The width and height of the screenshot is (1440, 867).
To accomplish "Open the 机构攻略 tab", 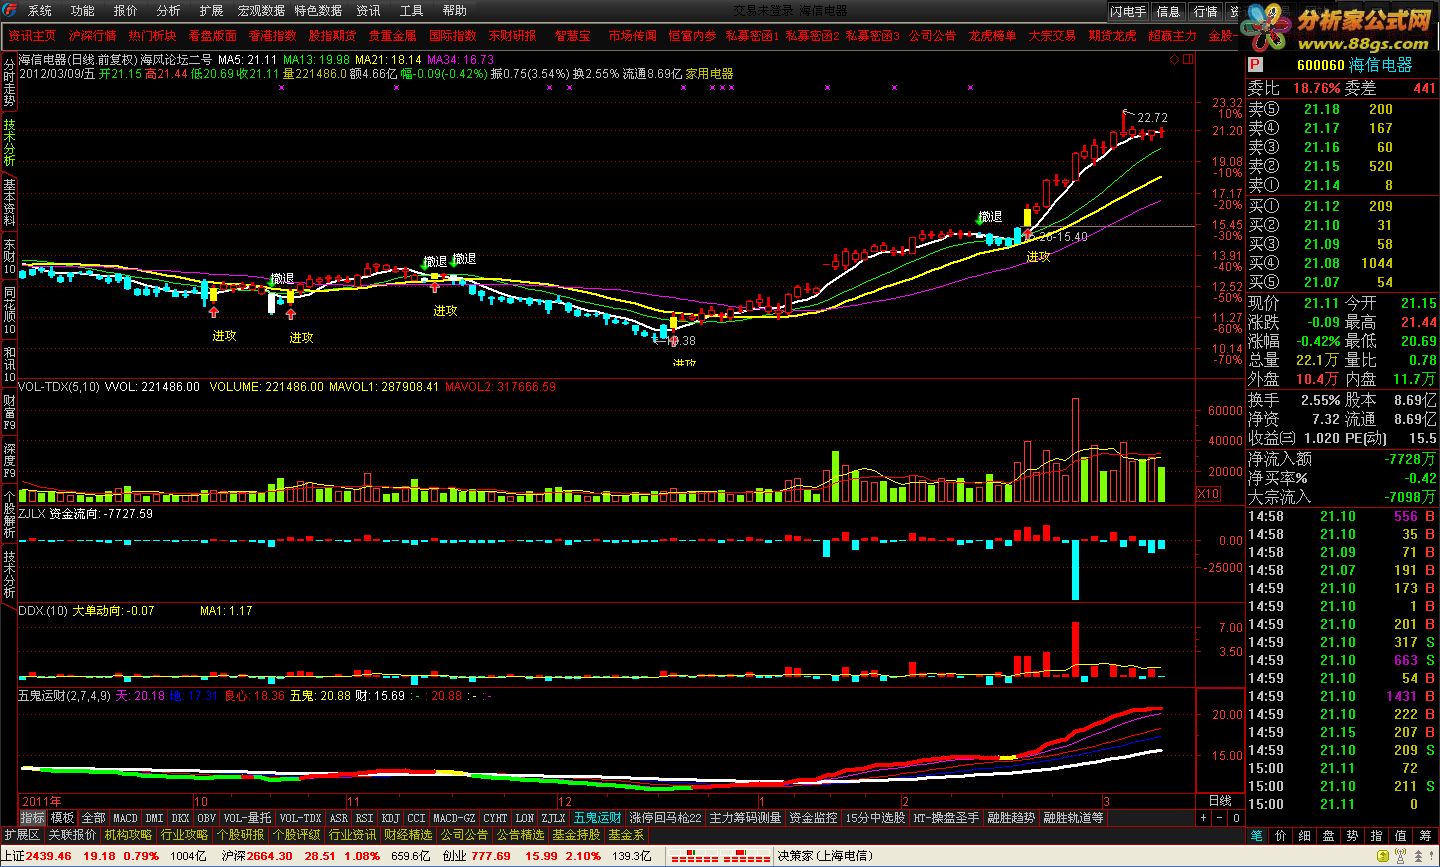I will tap(129, 834).
